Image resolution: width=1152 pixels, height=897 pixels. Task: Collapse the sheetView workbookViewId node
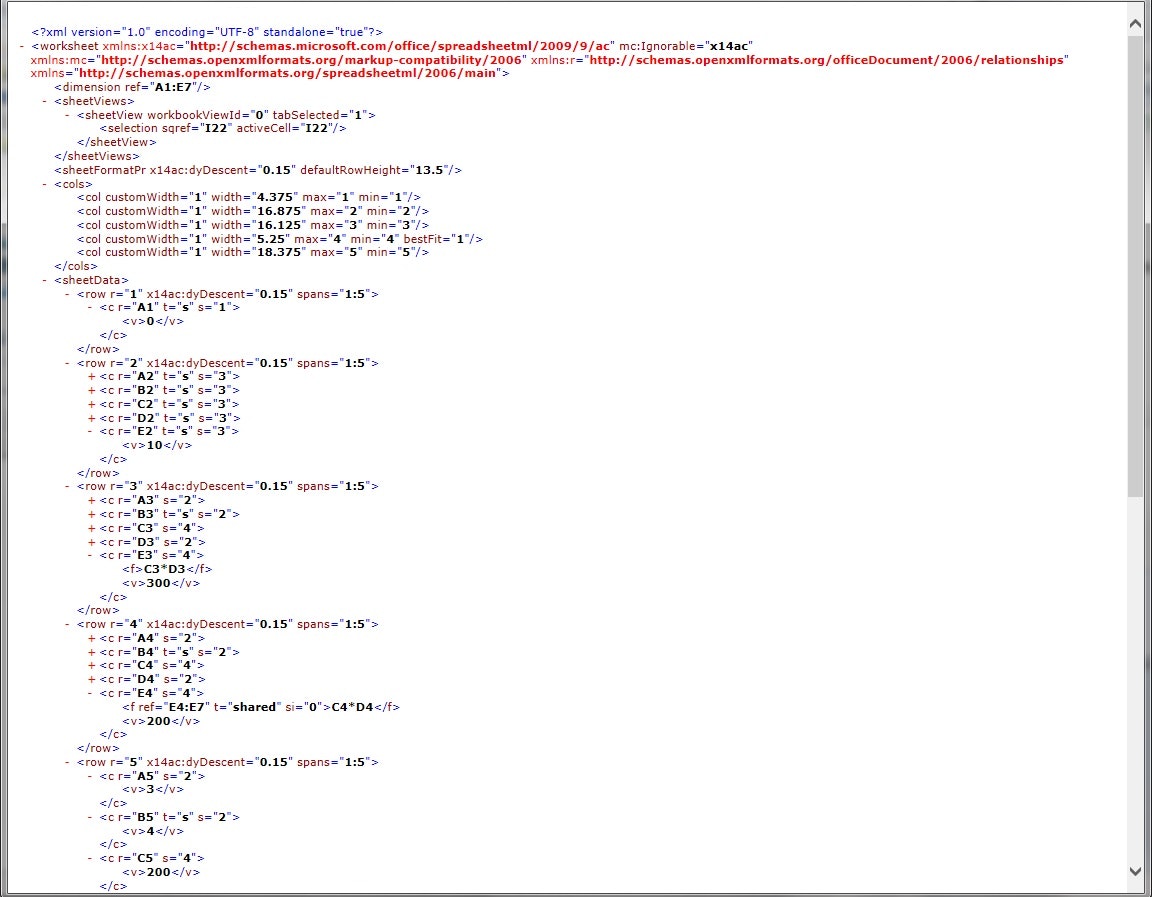68,115
